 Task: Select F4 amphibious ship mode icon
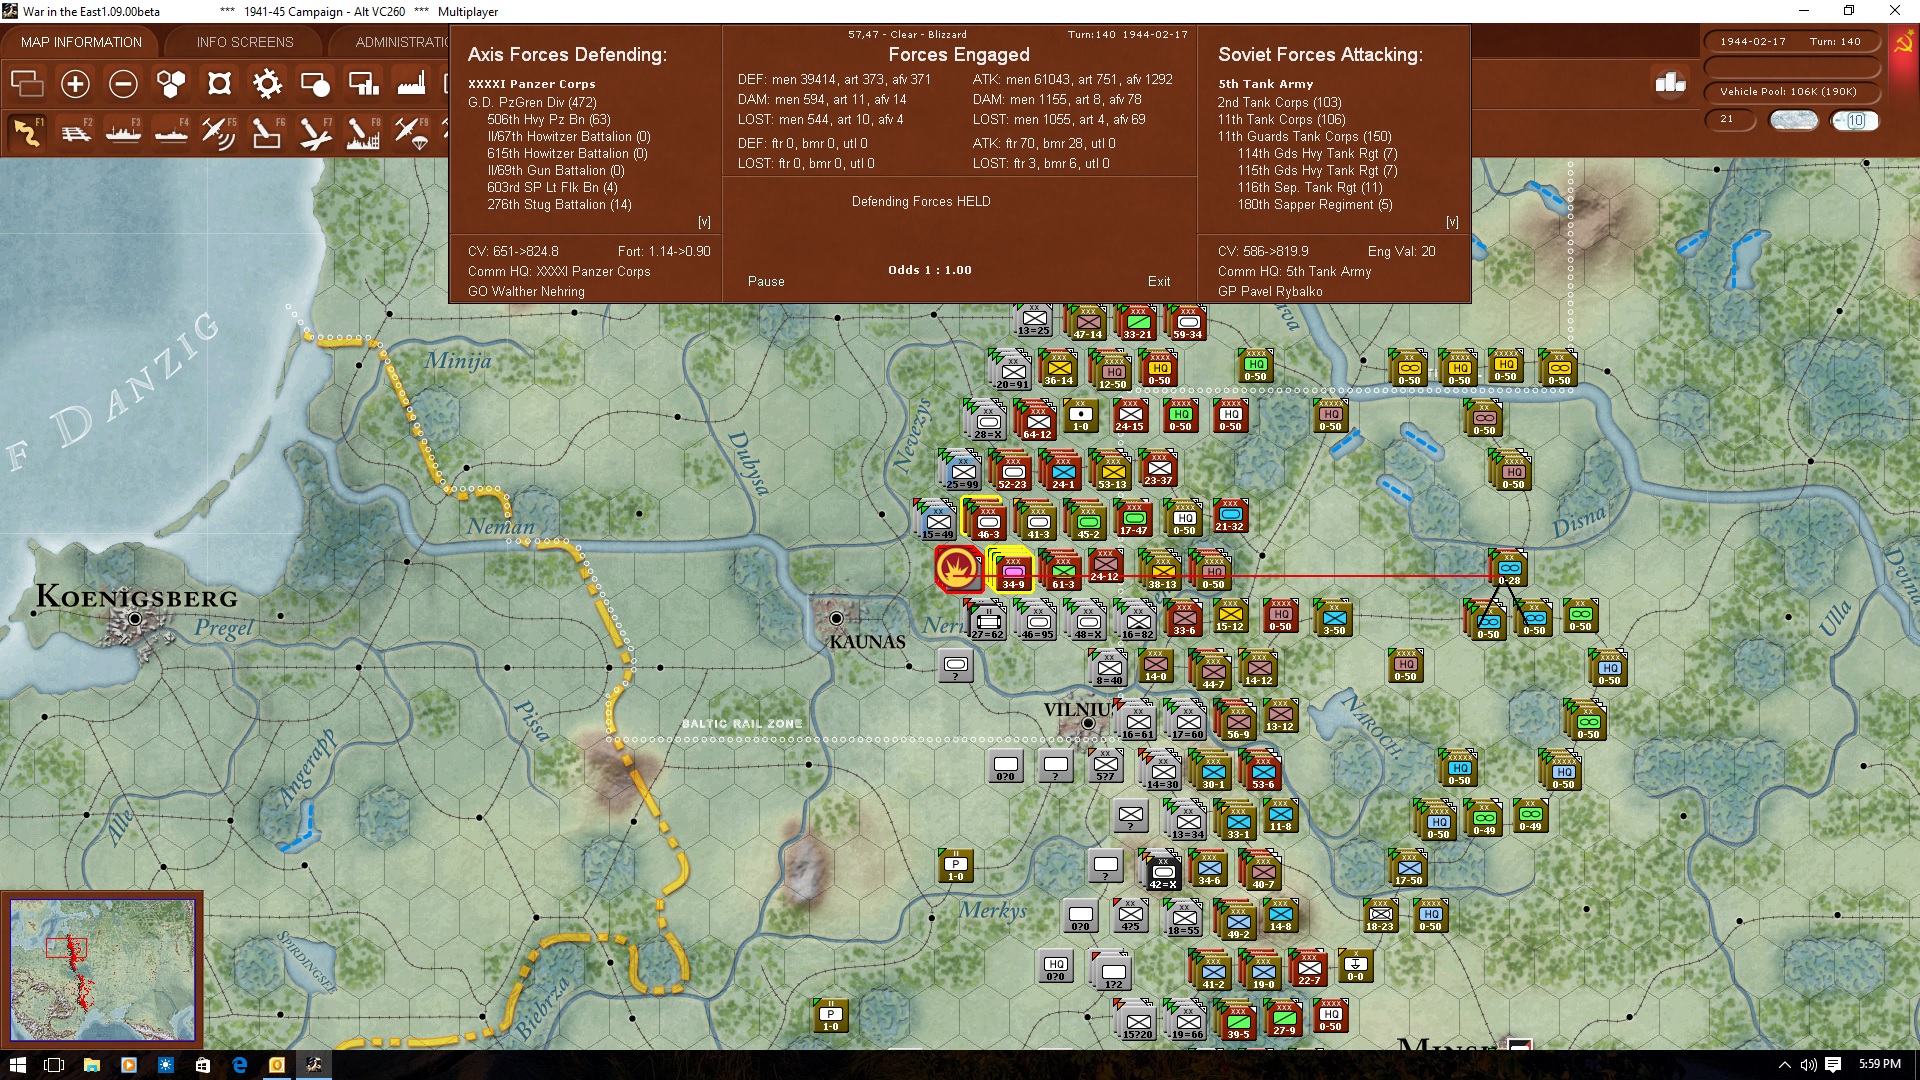[171, 132]
